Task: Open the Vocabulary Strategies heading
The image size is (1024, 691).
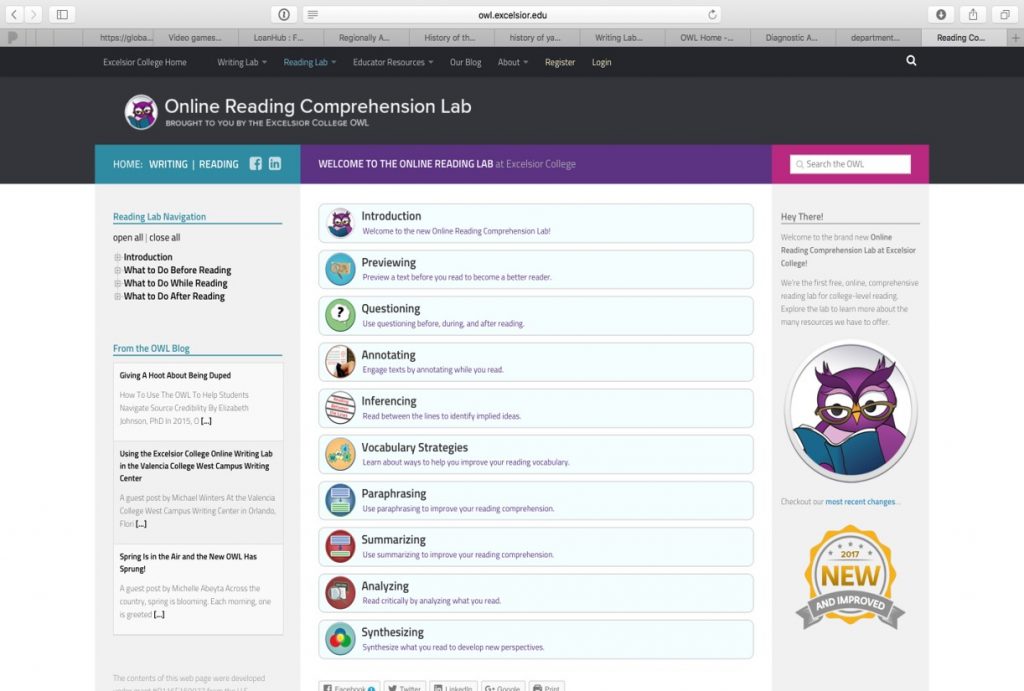Action: [x=415, y=447]
